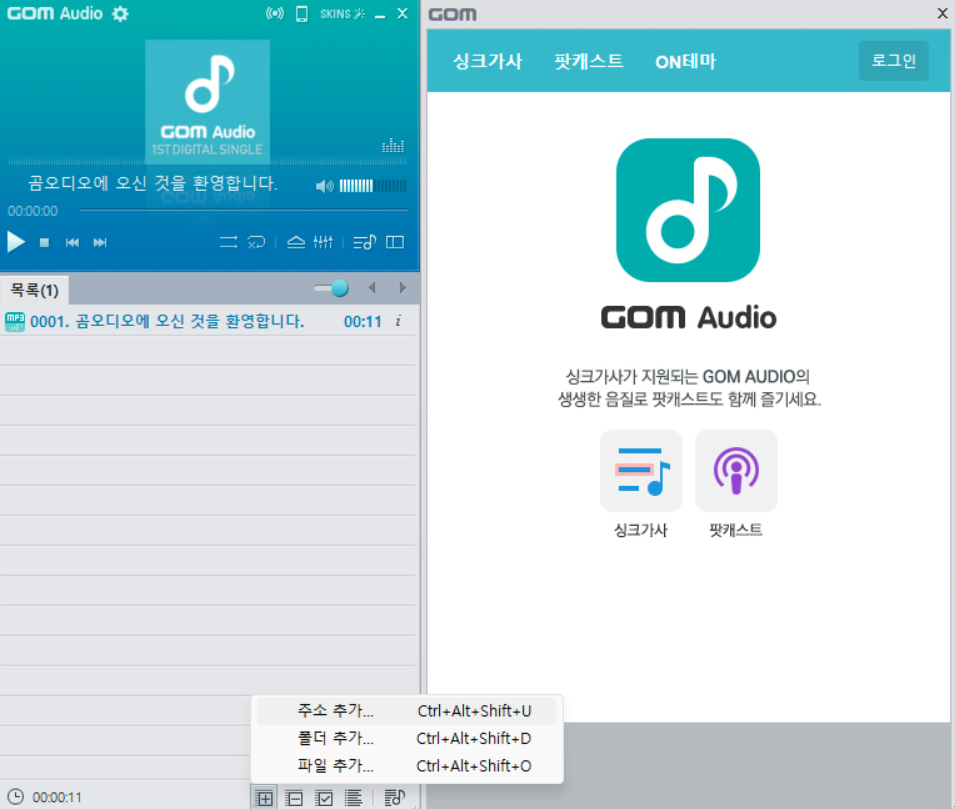955x809 pixels.
Task: Click the clock timer icon in status bar
Action: [15, 797]
